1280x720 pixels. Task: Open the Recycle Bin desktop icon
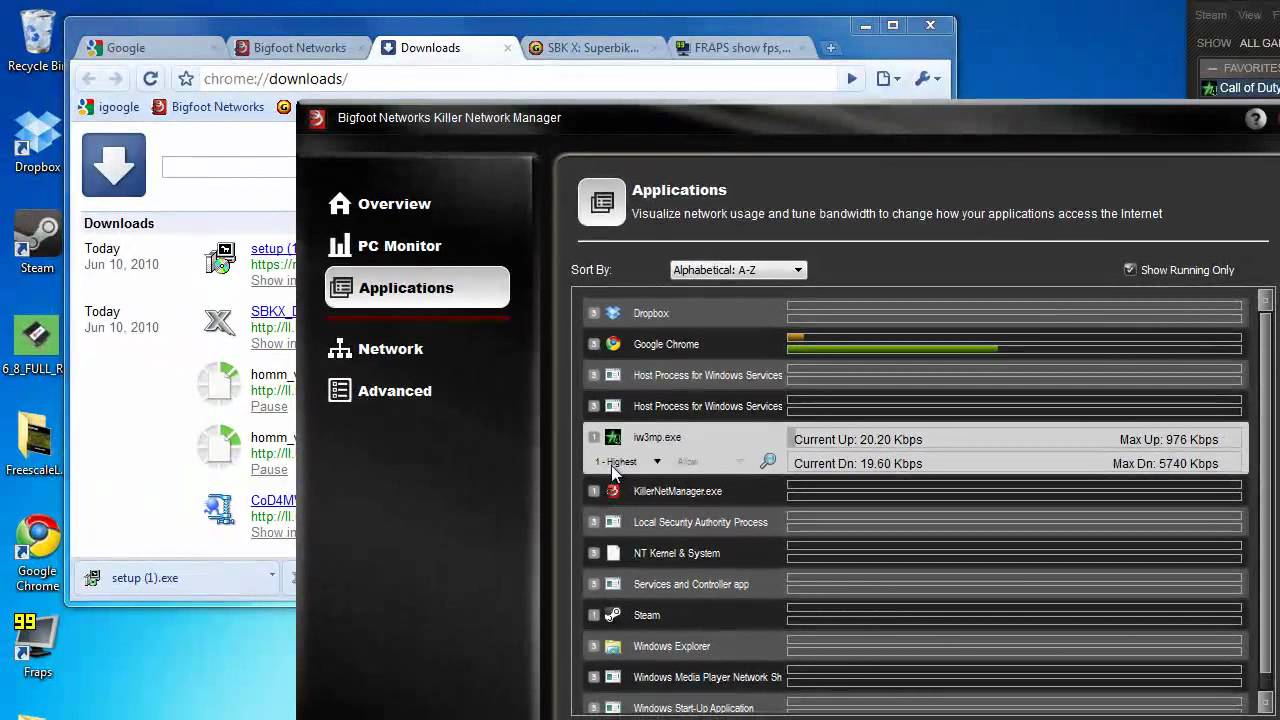click(x=36, y=41)
